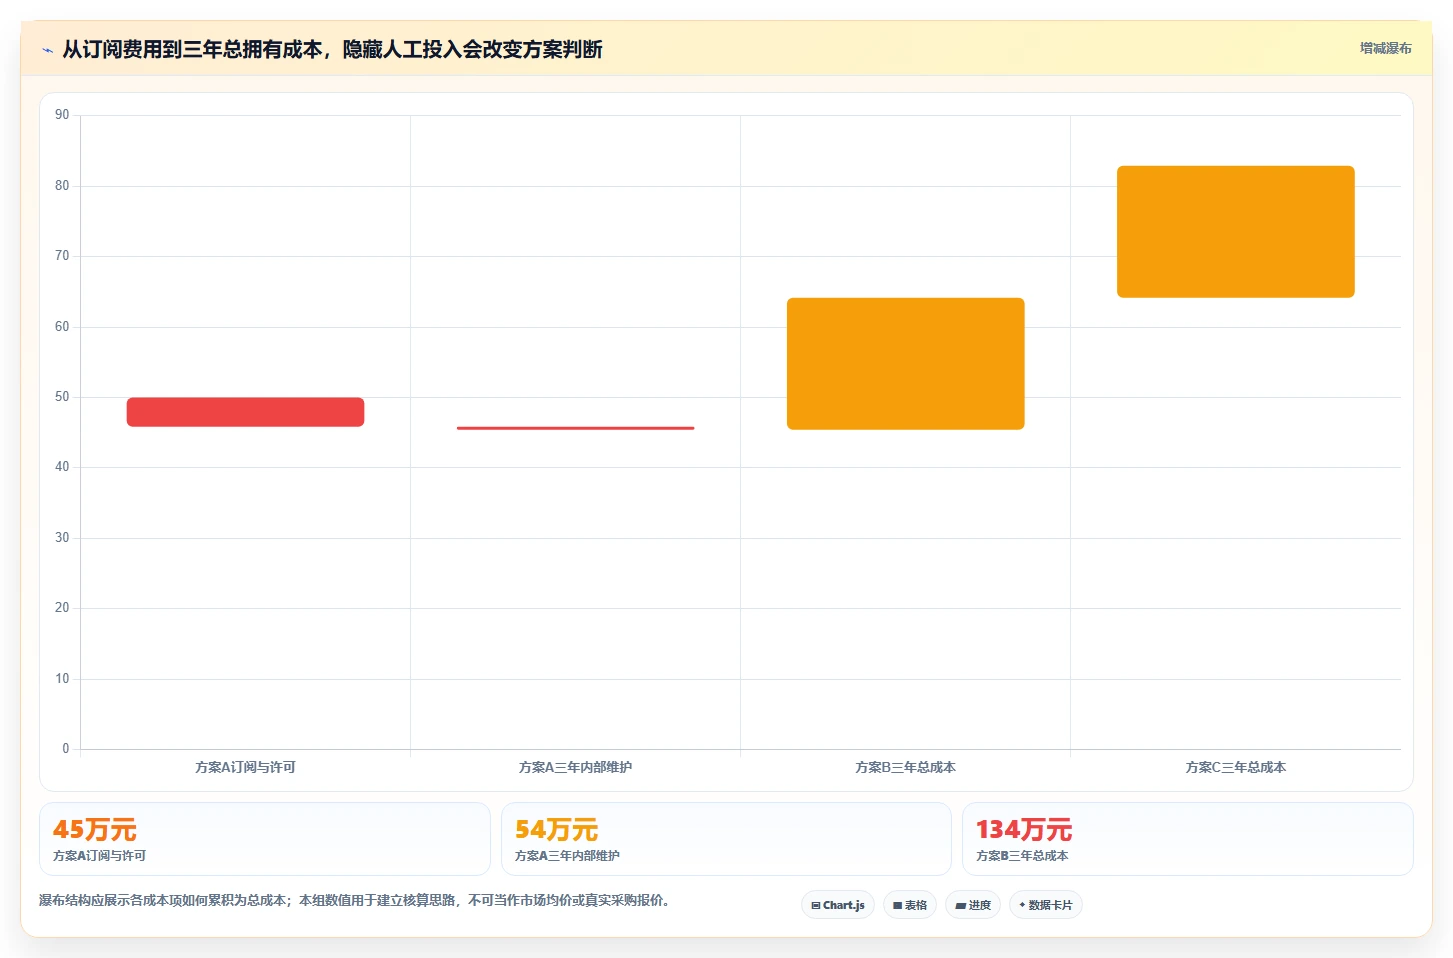
Task: Click the lightning icon beside the title
Action: [x=47, y=50]
